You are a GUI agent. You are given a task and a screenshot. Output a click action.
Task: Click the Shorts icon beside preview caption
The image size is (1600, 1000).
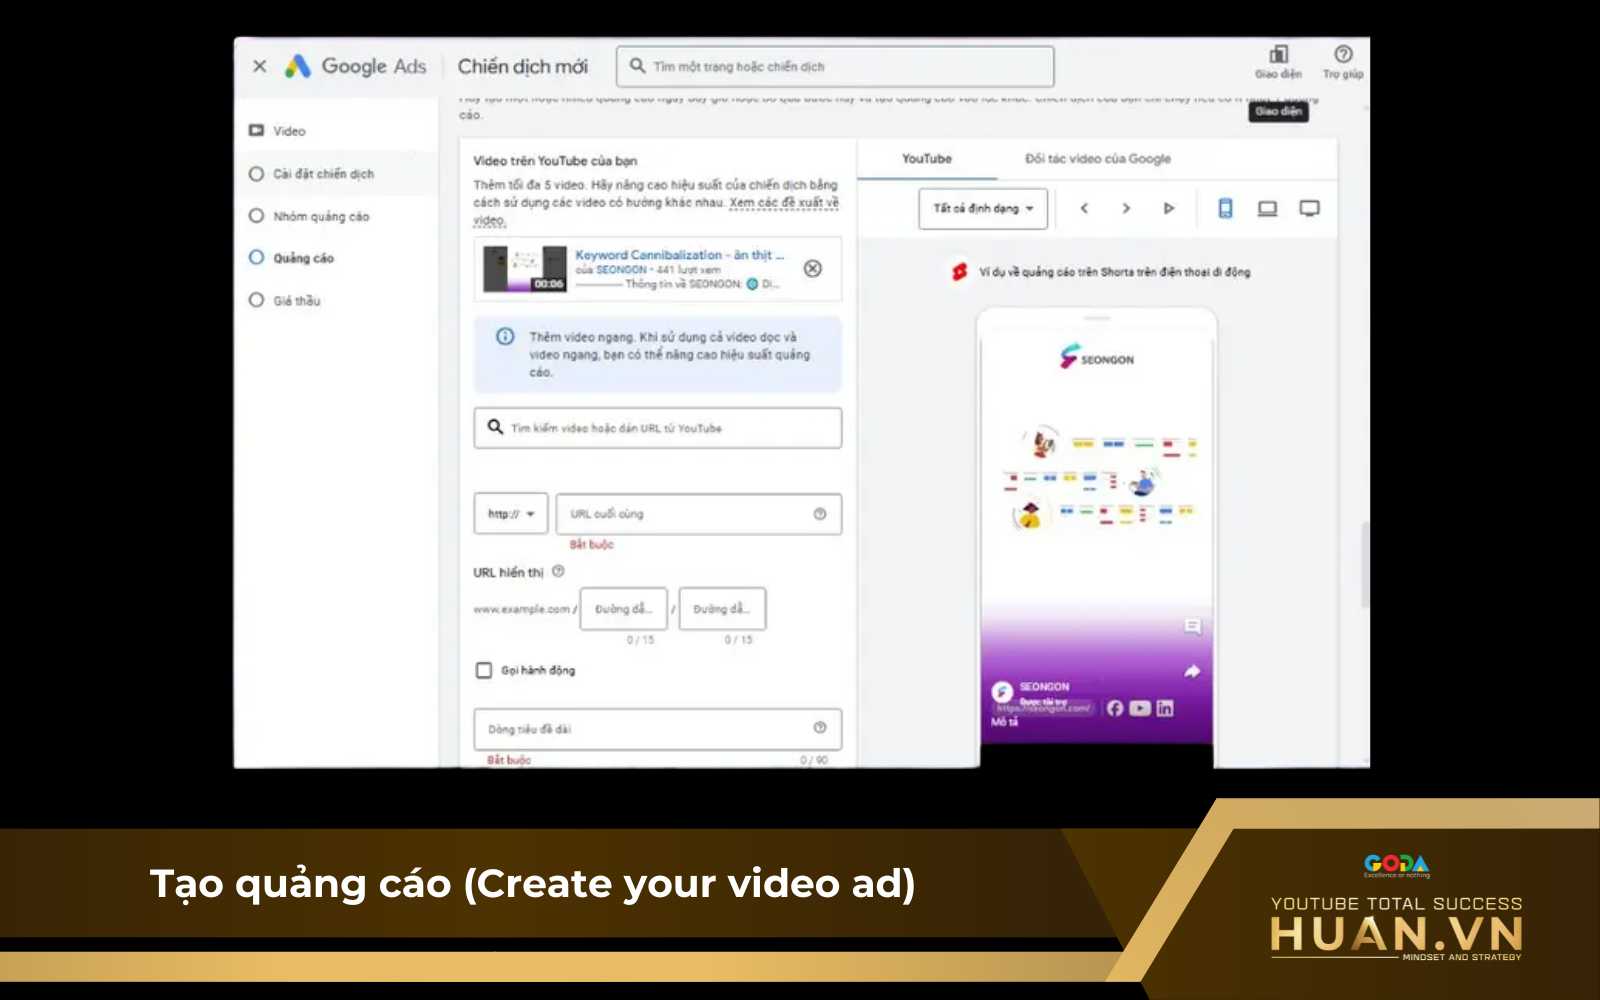[x=960, y=272]
